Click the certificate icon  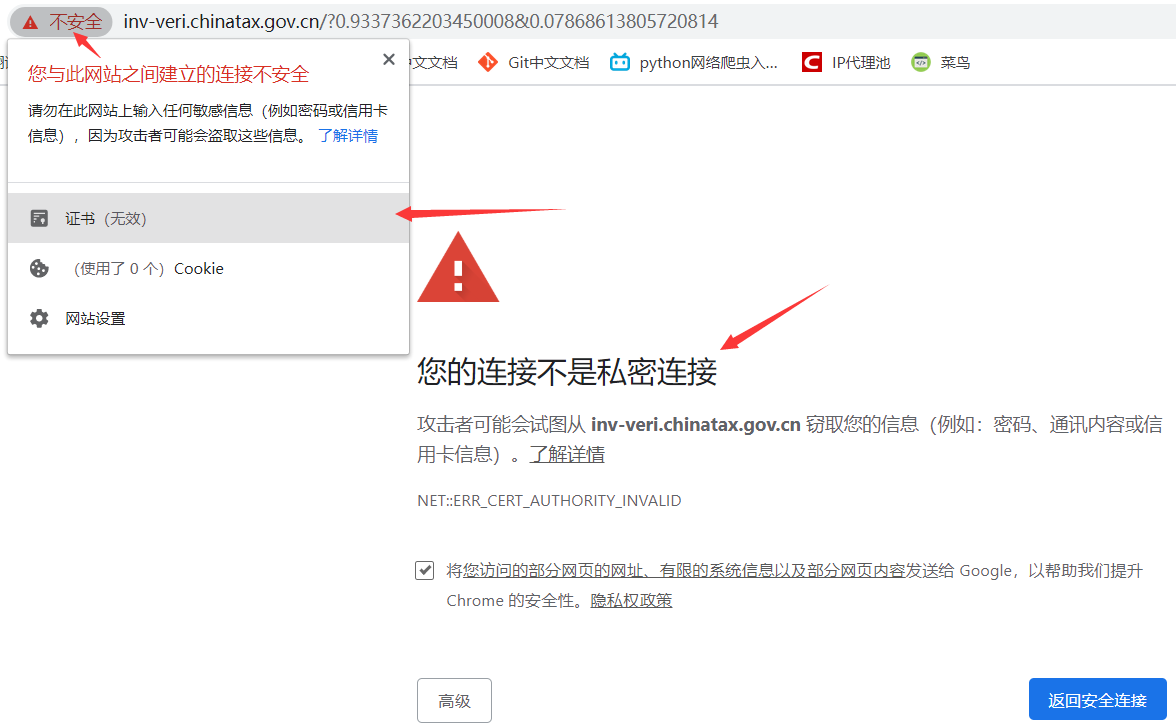click(39, 218)
